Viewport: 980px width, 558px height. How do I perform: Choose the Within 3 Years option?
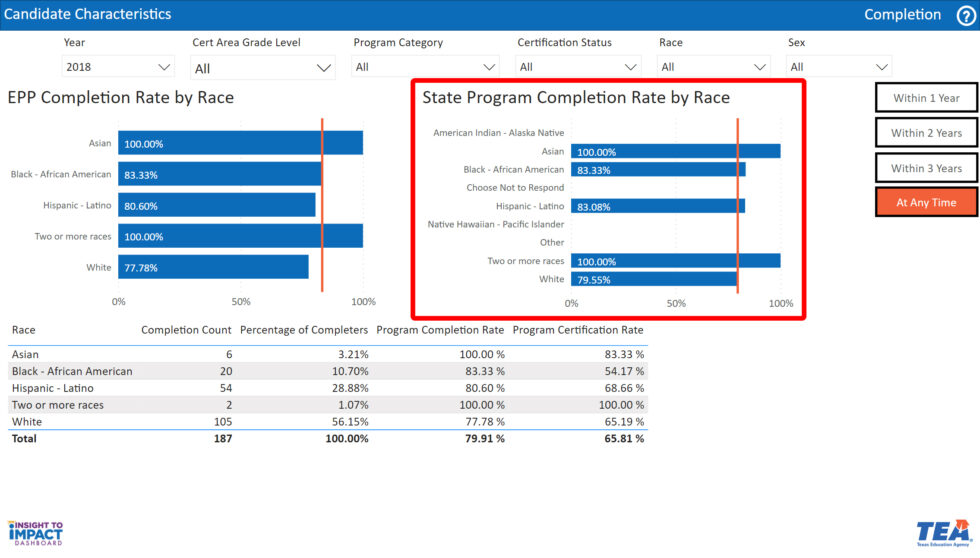tap(926, 168)
